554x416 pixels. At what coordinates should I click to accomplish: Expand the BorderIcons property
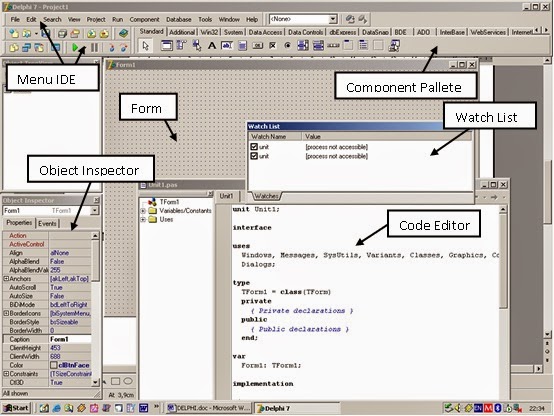tap(6, 313)
